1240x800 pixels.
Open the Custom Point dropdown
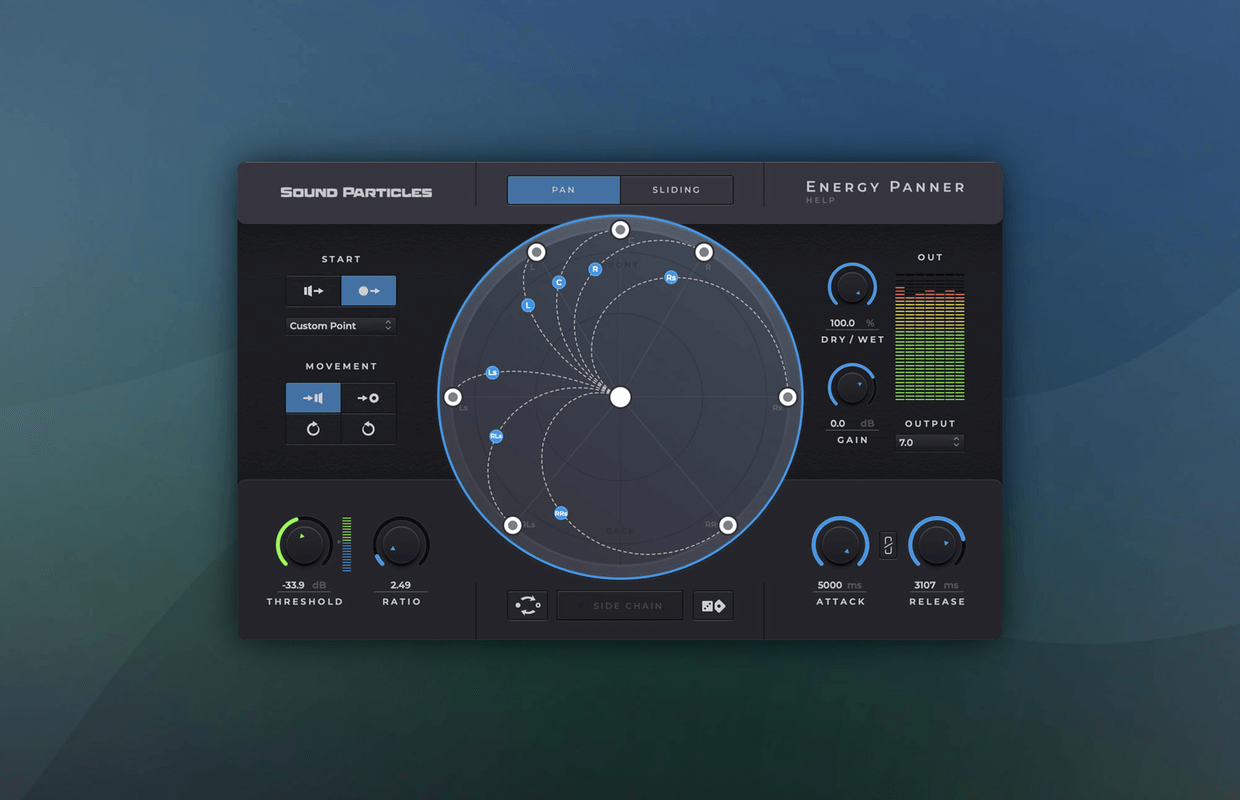tap(341, 326)
